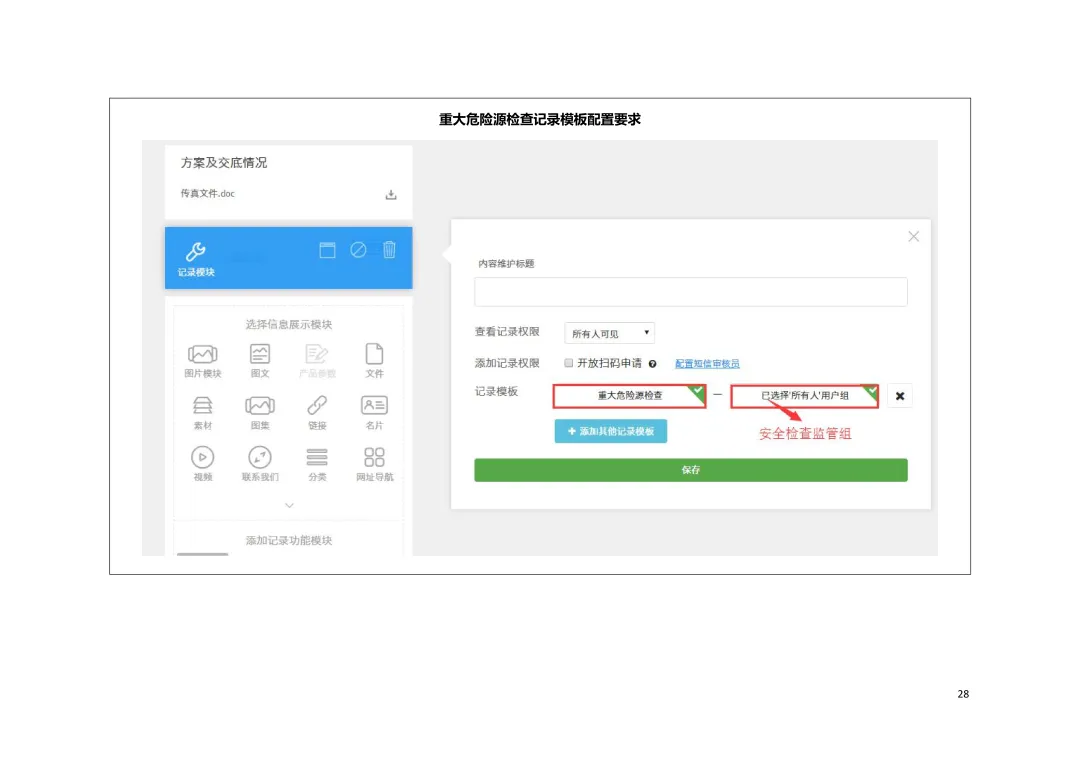
Task: Expand more modules with the down chevron
Action: click(289, 506)
